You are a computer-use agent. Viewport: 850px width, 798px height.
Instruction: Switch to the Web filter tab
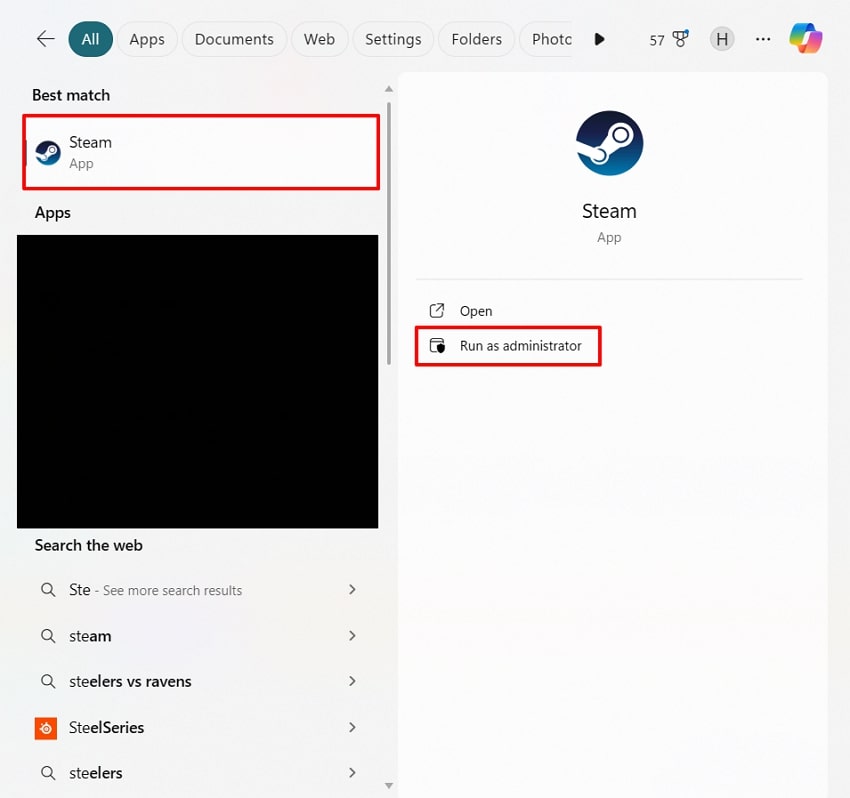[319, 39]
